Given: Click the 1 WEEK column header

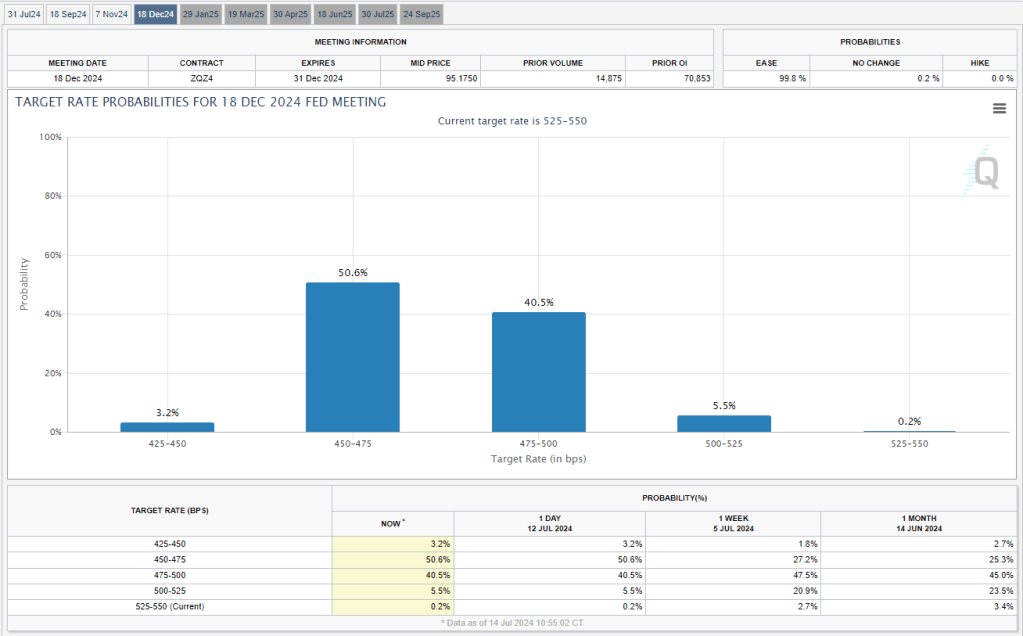Looking at the screenshot, I should pos(733,523).
